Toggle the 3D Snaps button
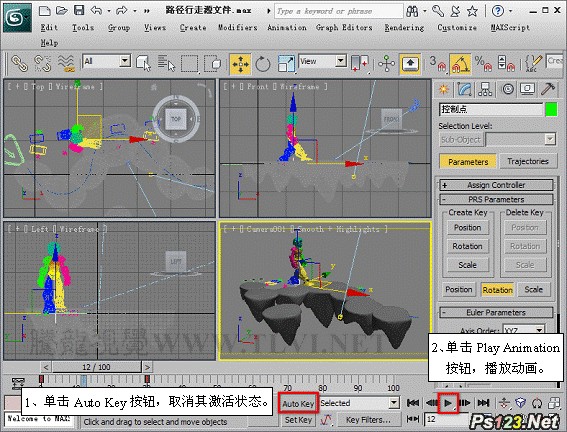 coord(438,64)
